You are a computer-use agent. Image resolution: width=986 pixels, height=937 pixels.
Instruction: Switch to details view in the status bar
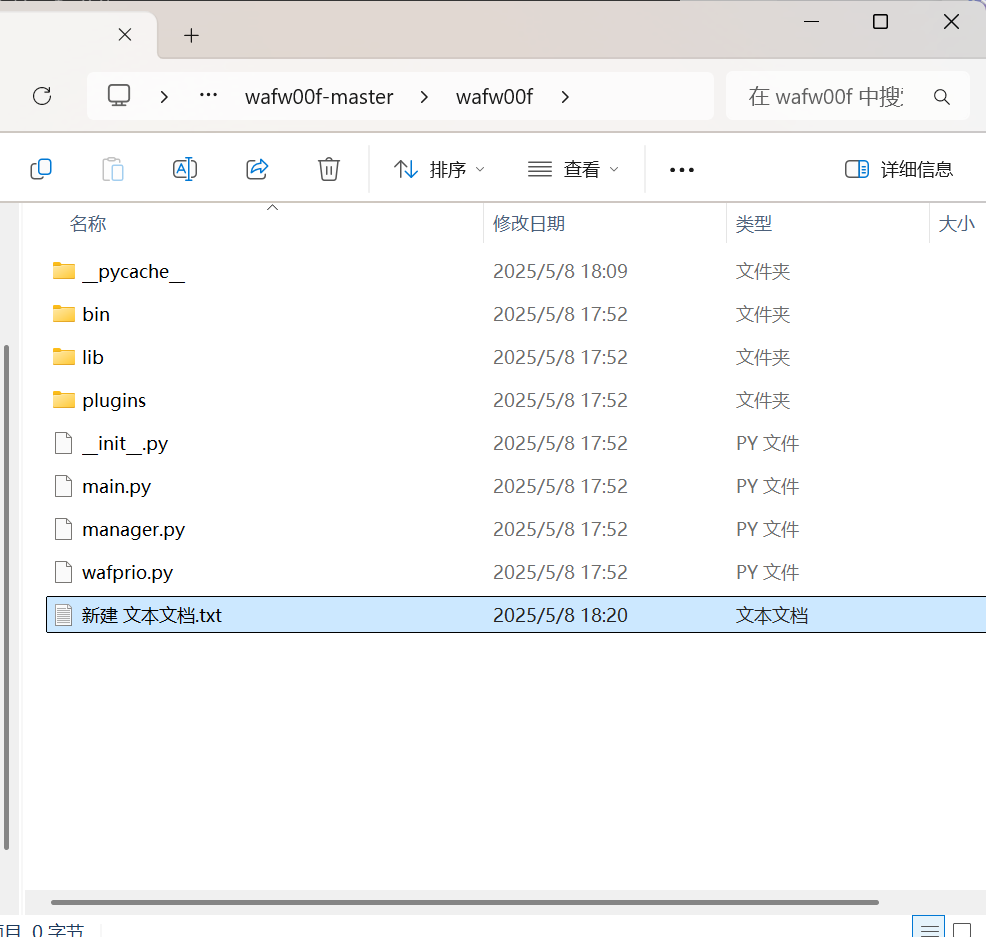[929, 927]
